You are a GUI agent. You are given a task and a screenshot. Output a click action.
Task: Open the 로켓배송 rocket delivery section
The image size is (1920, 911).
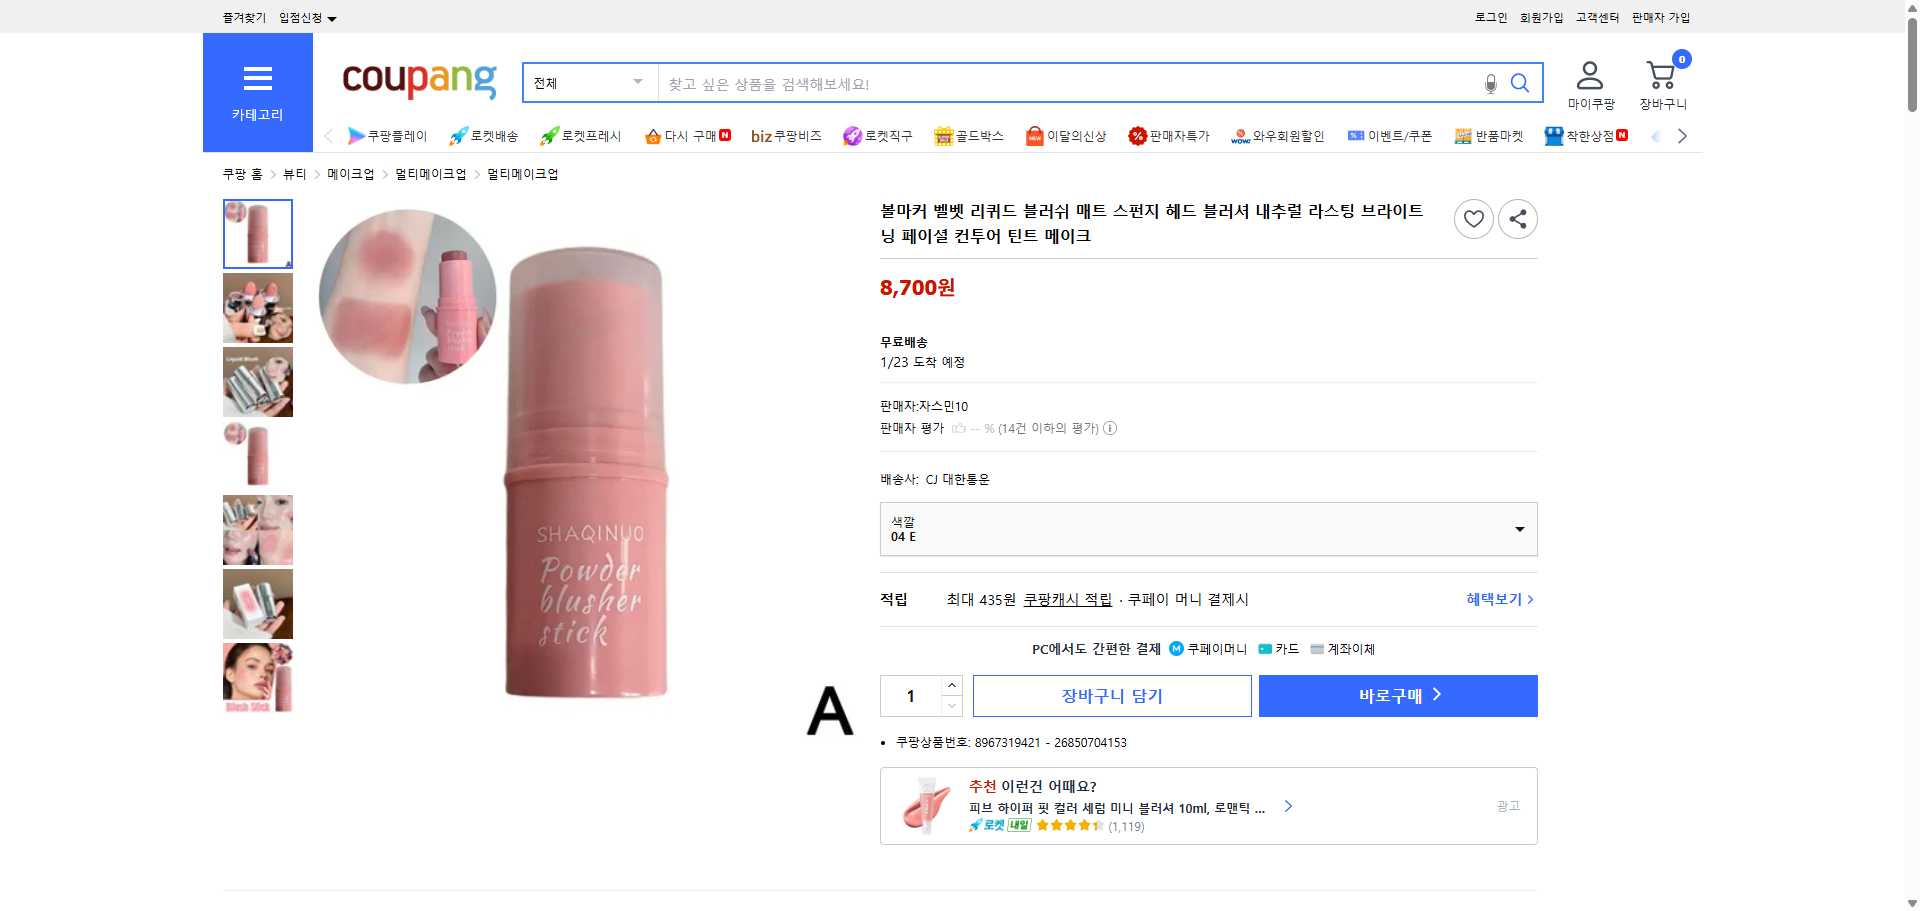[x=483, y=135]
